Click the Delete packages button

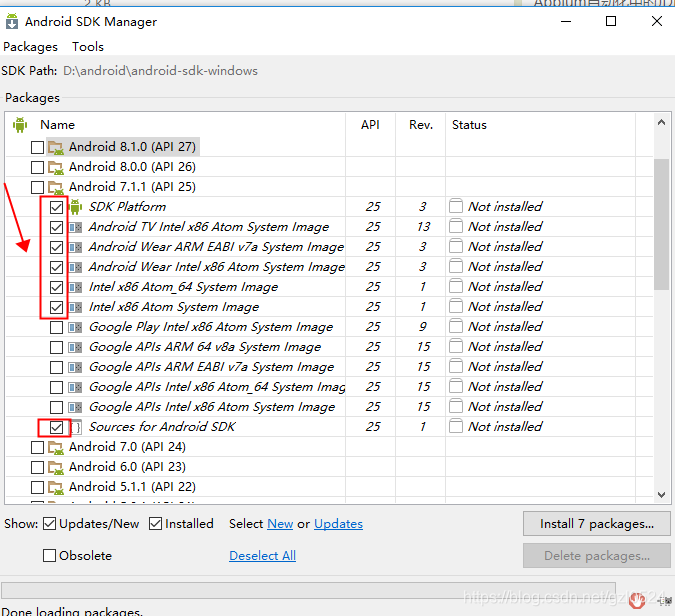pos(597,556)
